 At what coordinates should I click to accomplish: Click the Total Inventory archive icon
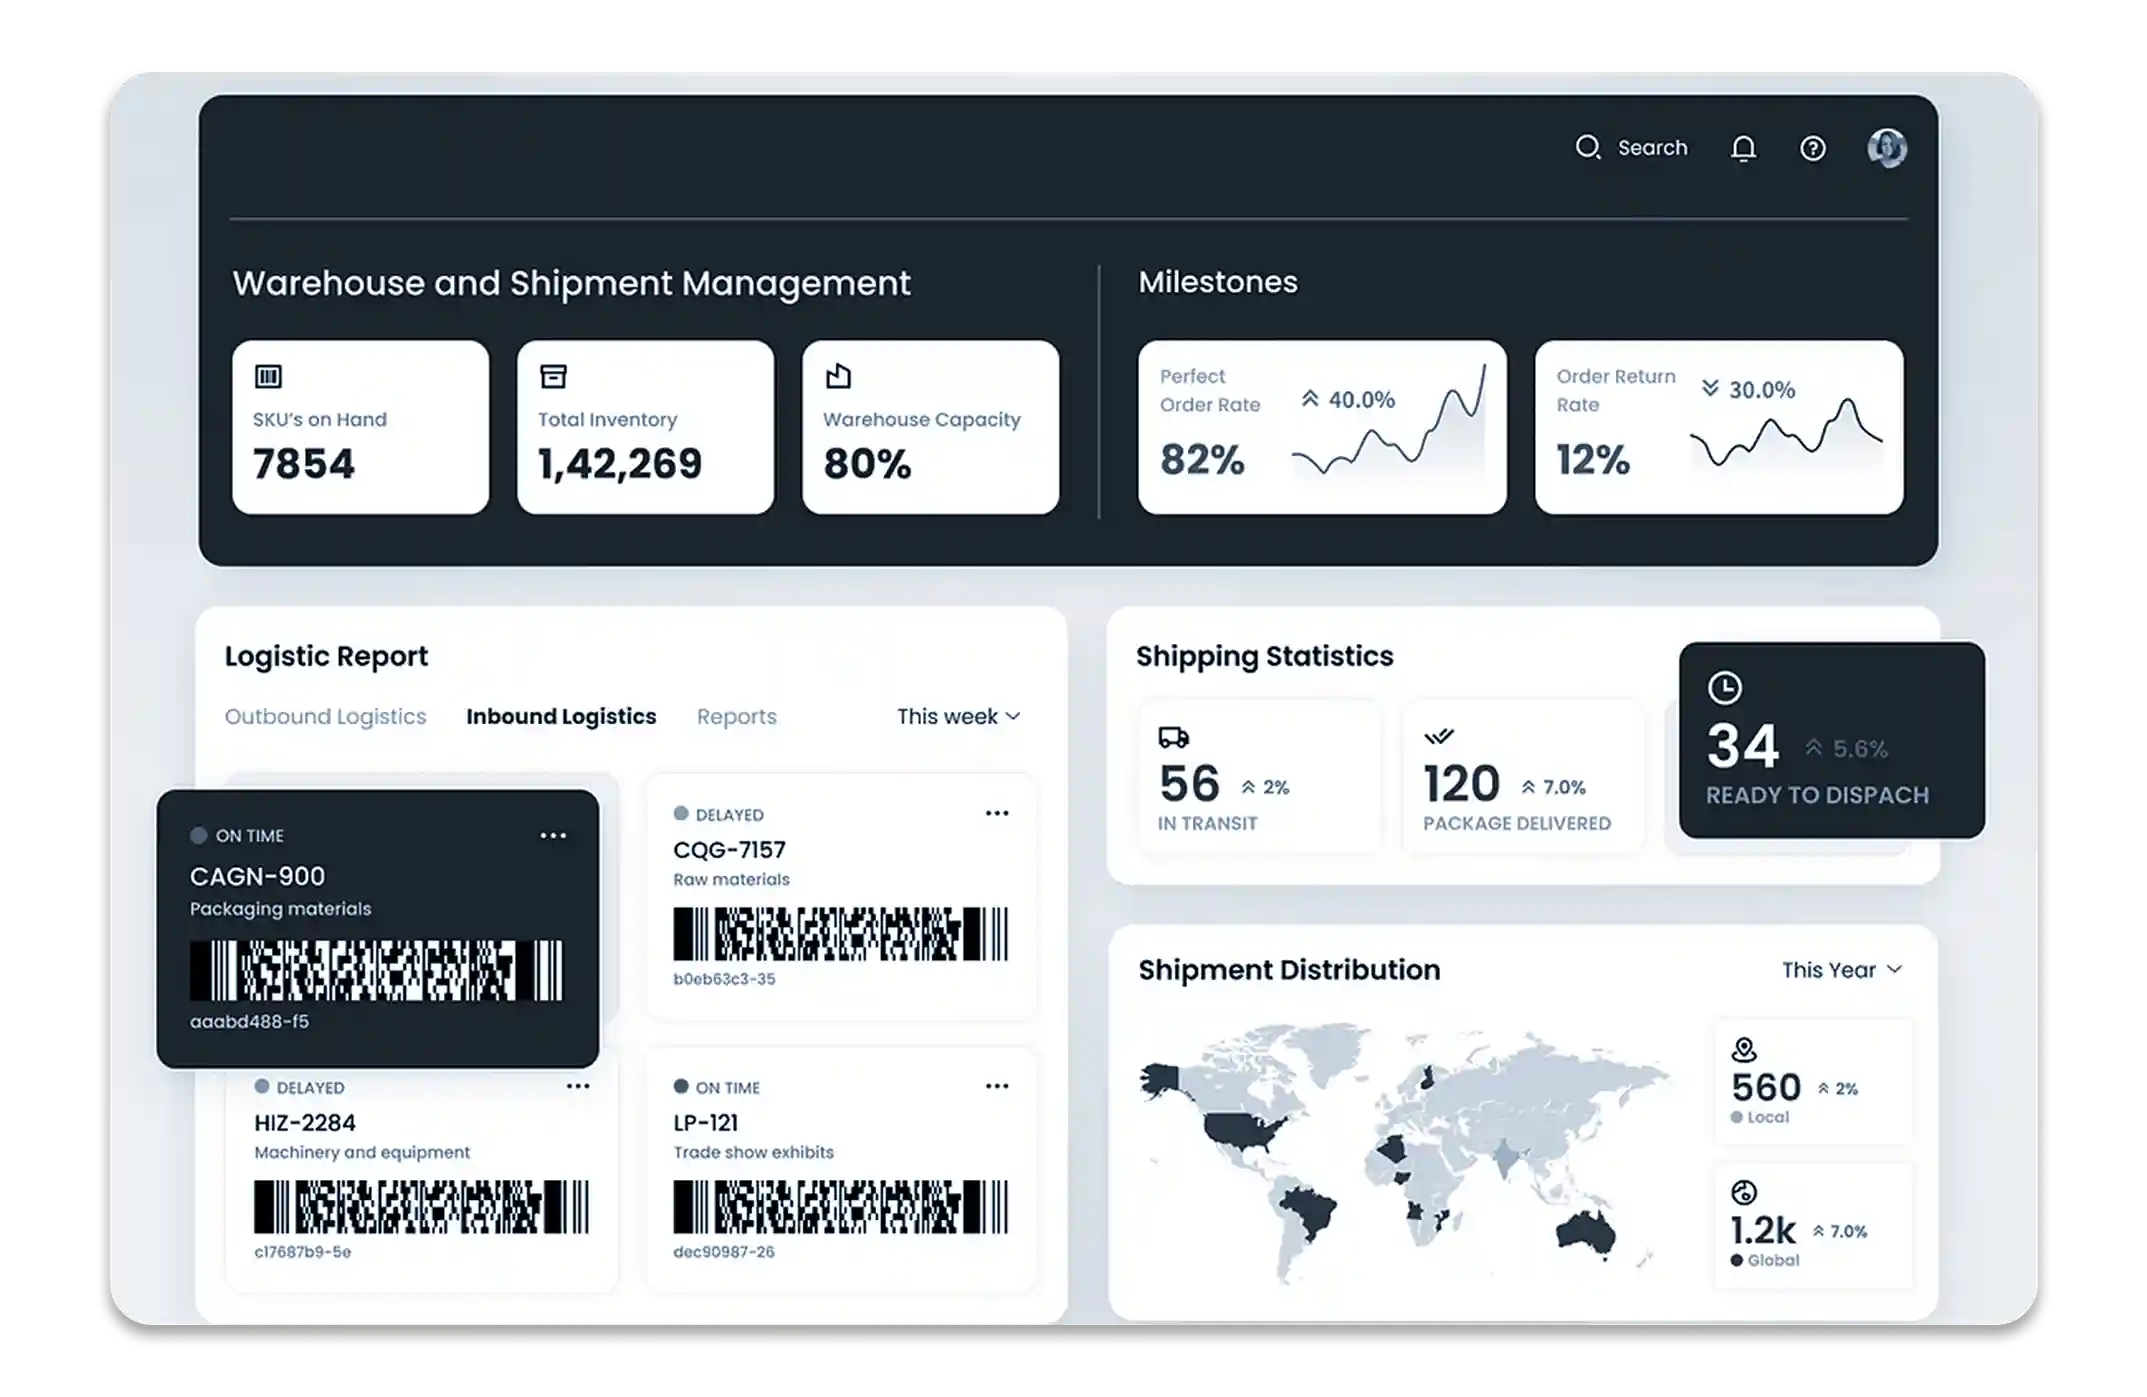tap(552, 377)
